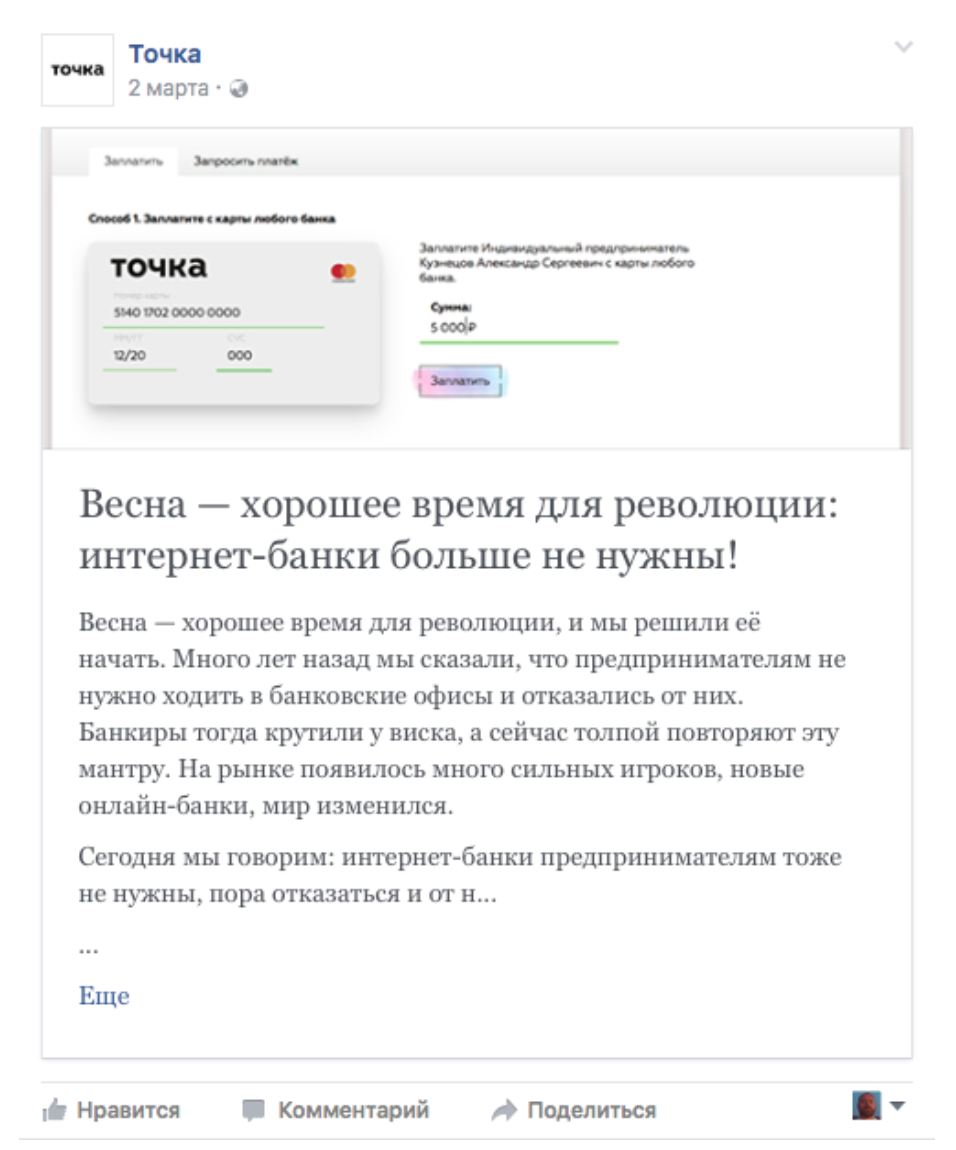Click the thumbs-up Нравится icon
The height and width of the screenshot is (1150, 956).
pos(54,1110)
